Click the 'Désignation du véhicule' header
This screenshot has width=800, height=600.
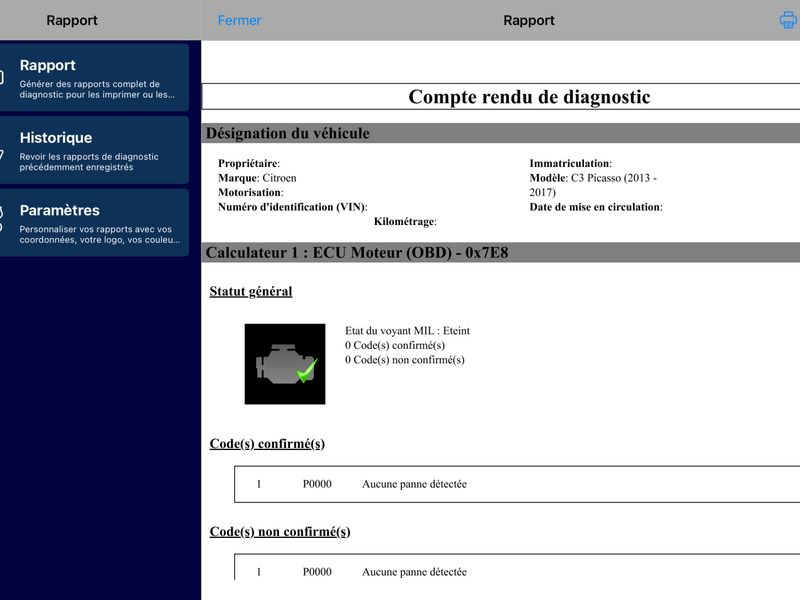[501, 133]
